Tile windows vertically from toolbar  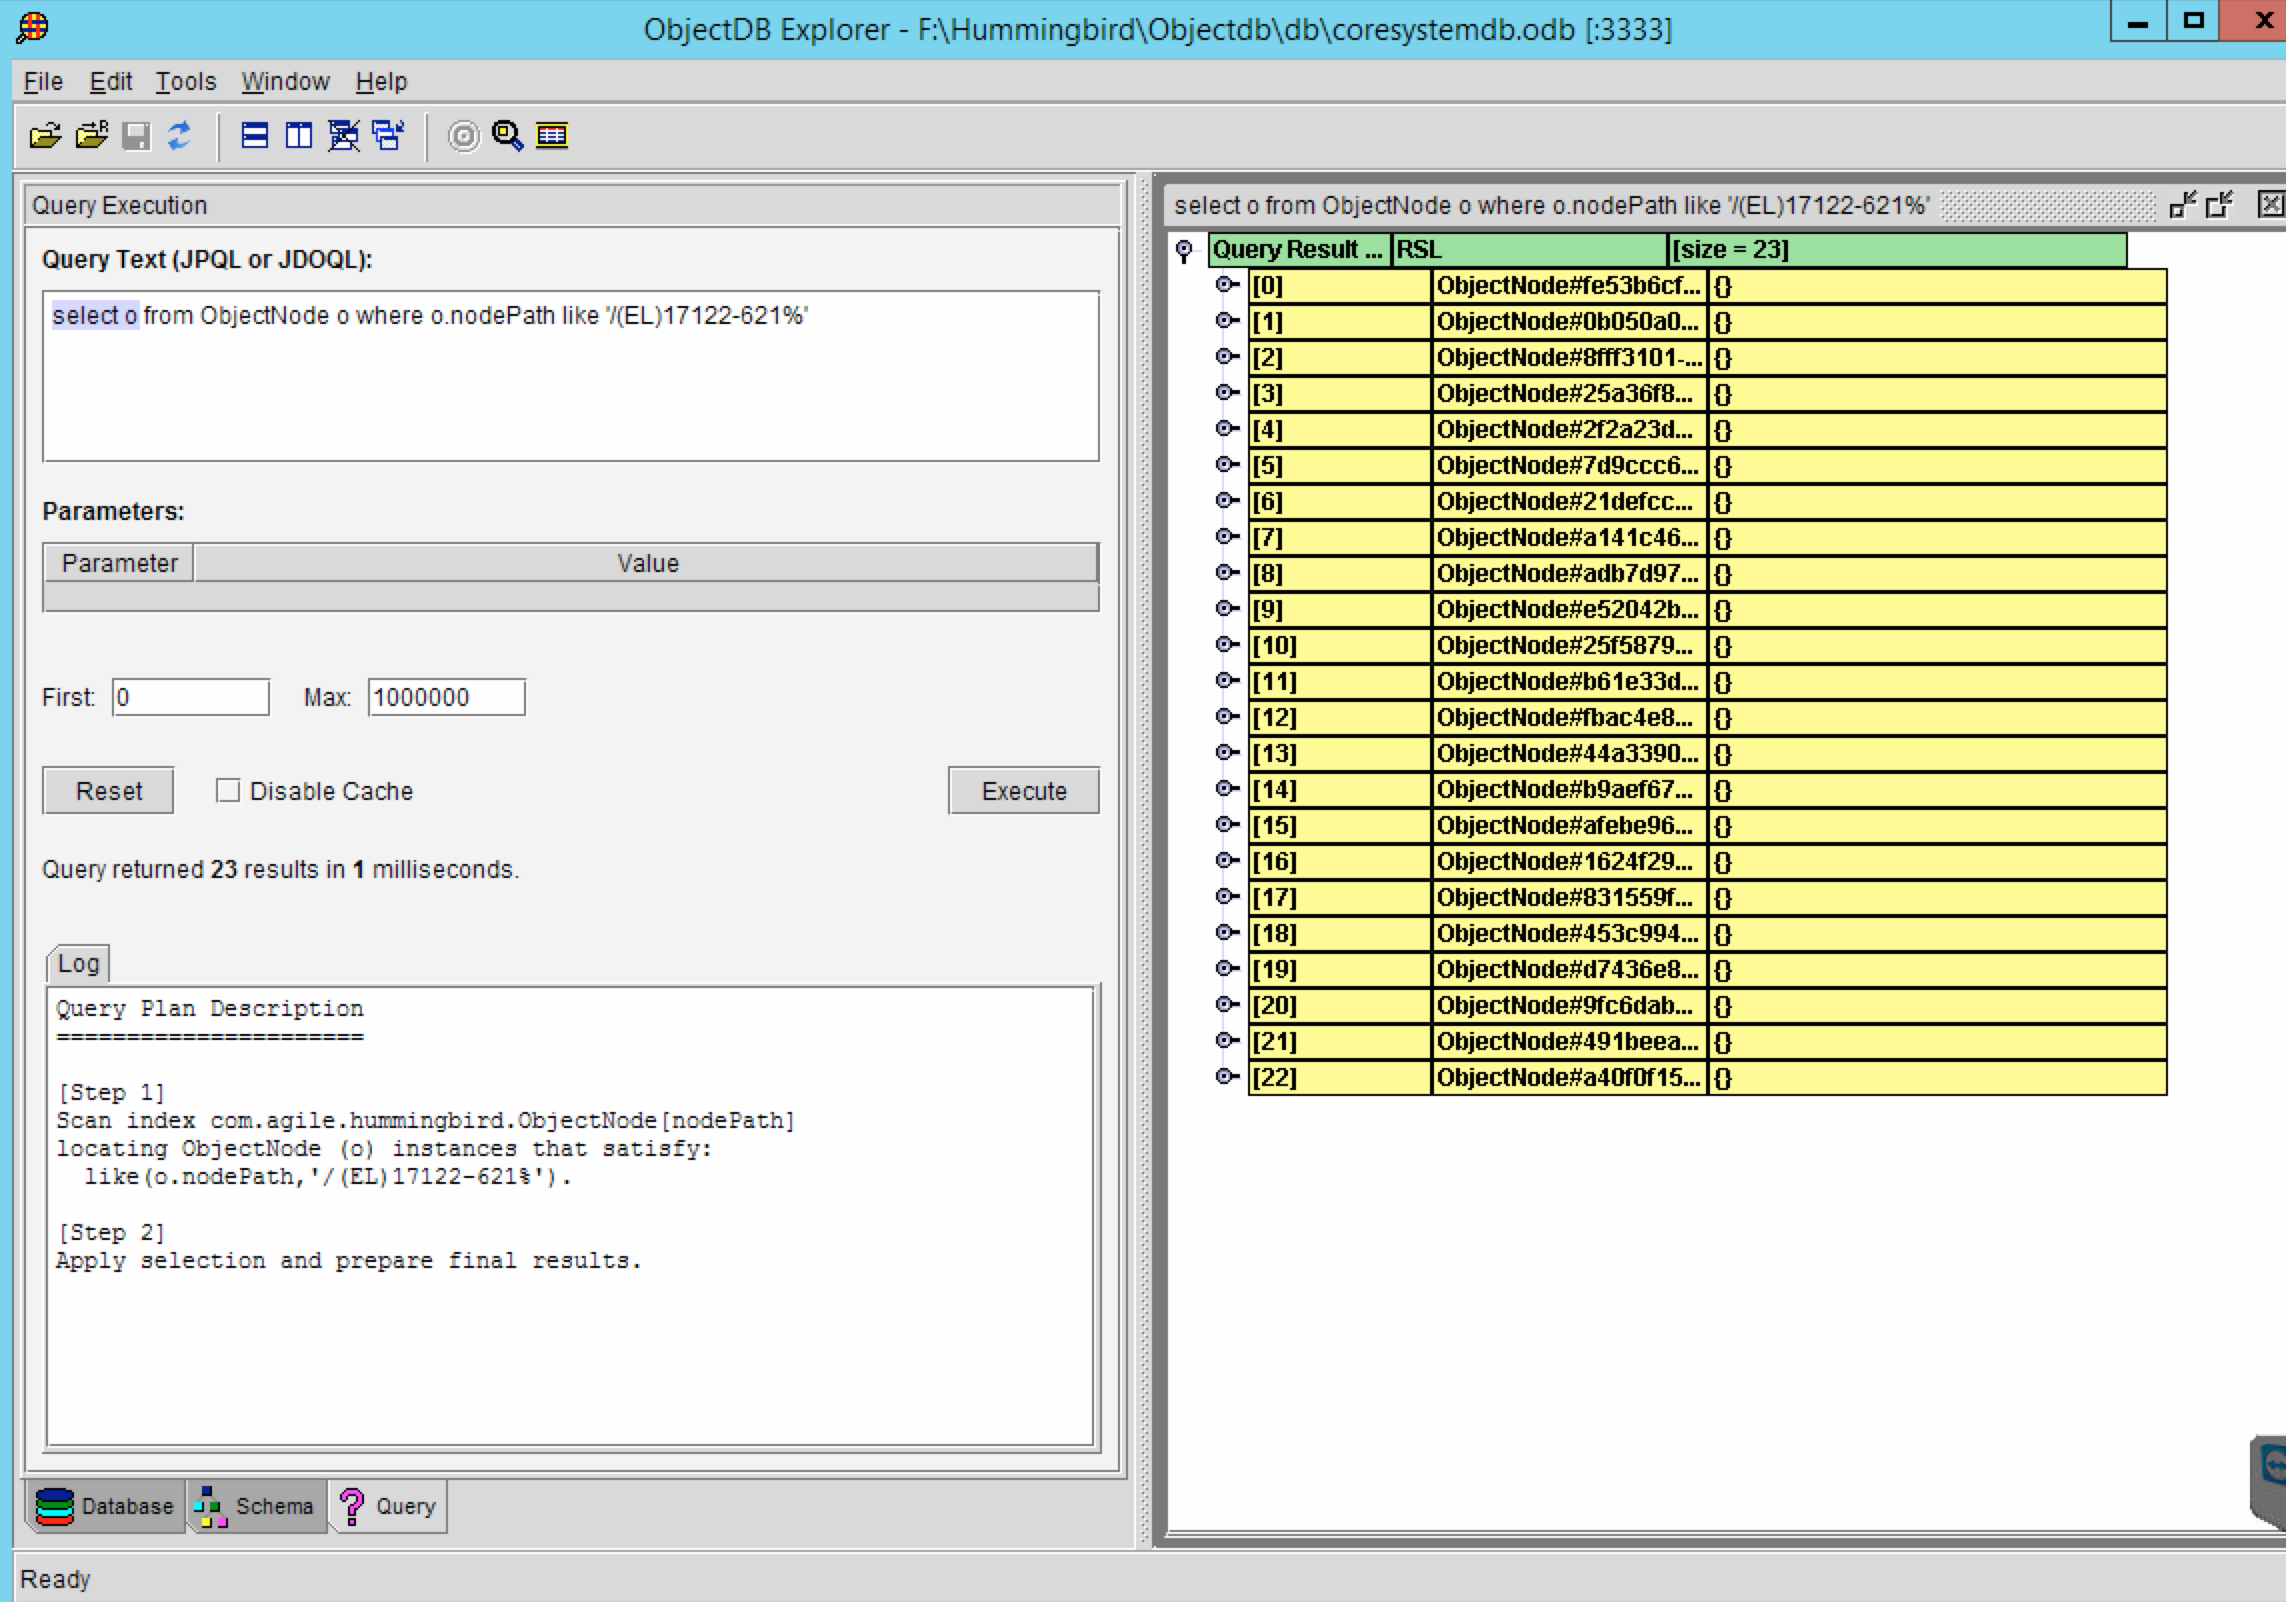299,135
